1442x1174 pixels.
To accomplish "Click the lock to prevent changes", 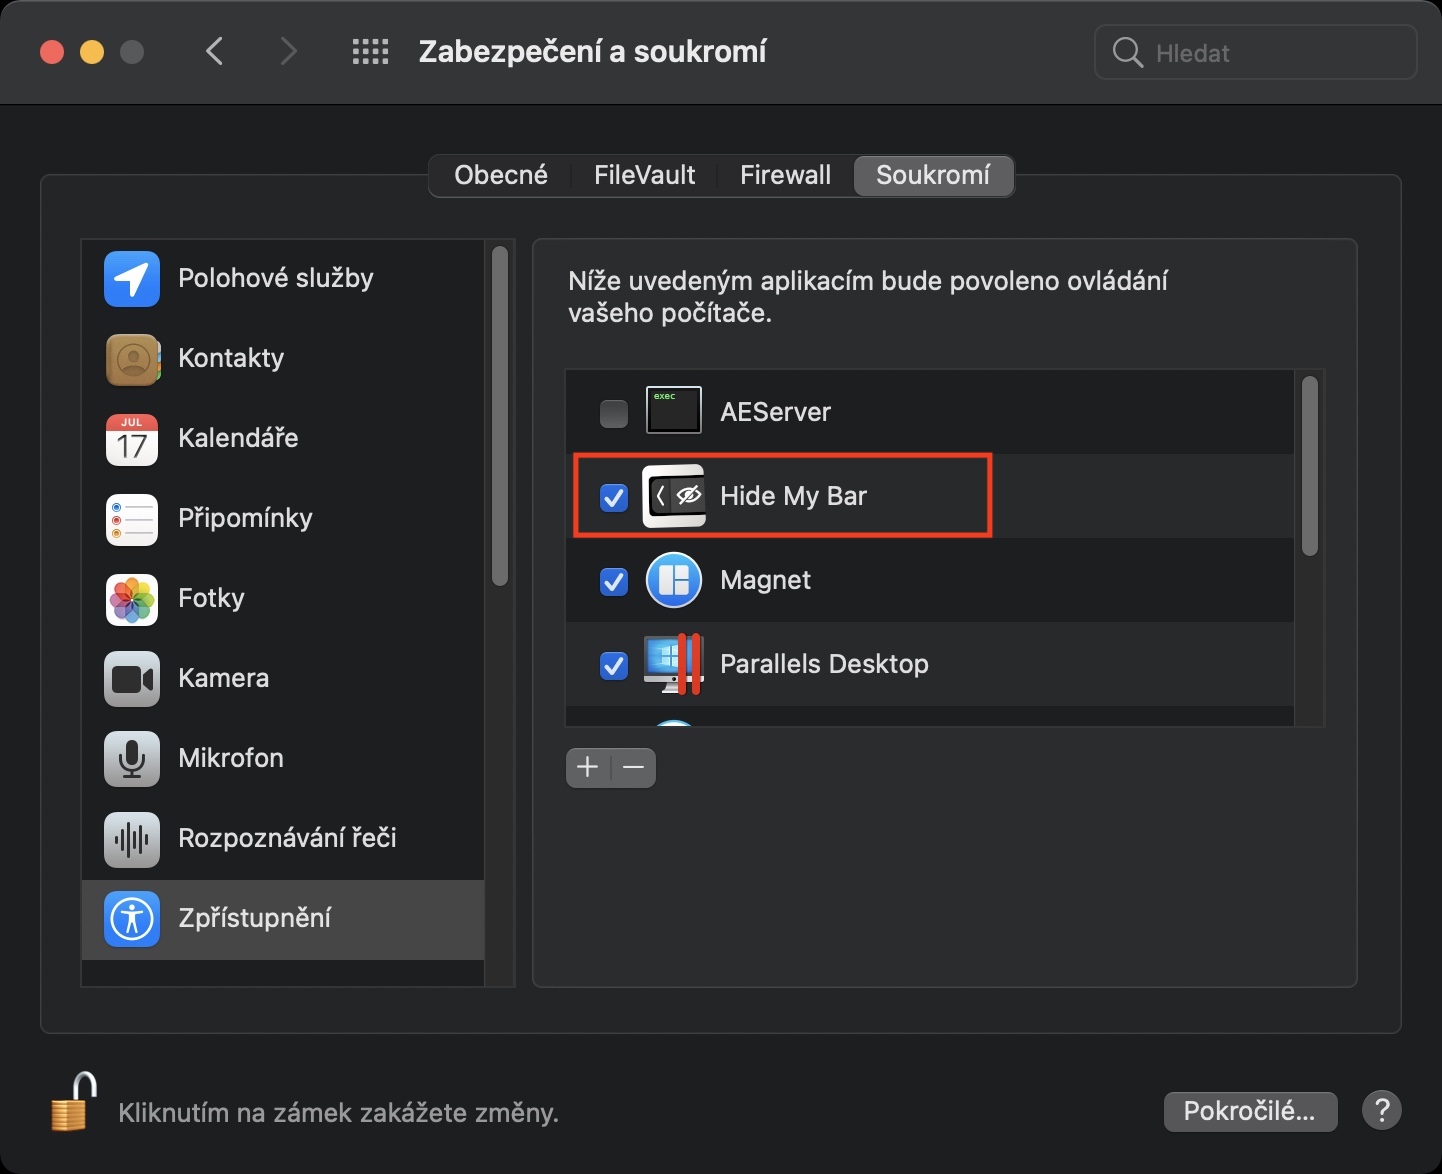I will point(71,1103).
